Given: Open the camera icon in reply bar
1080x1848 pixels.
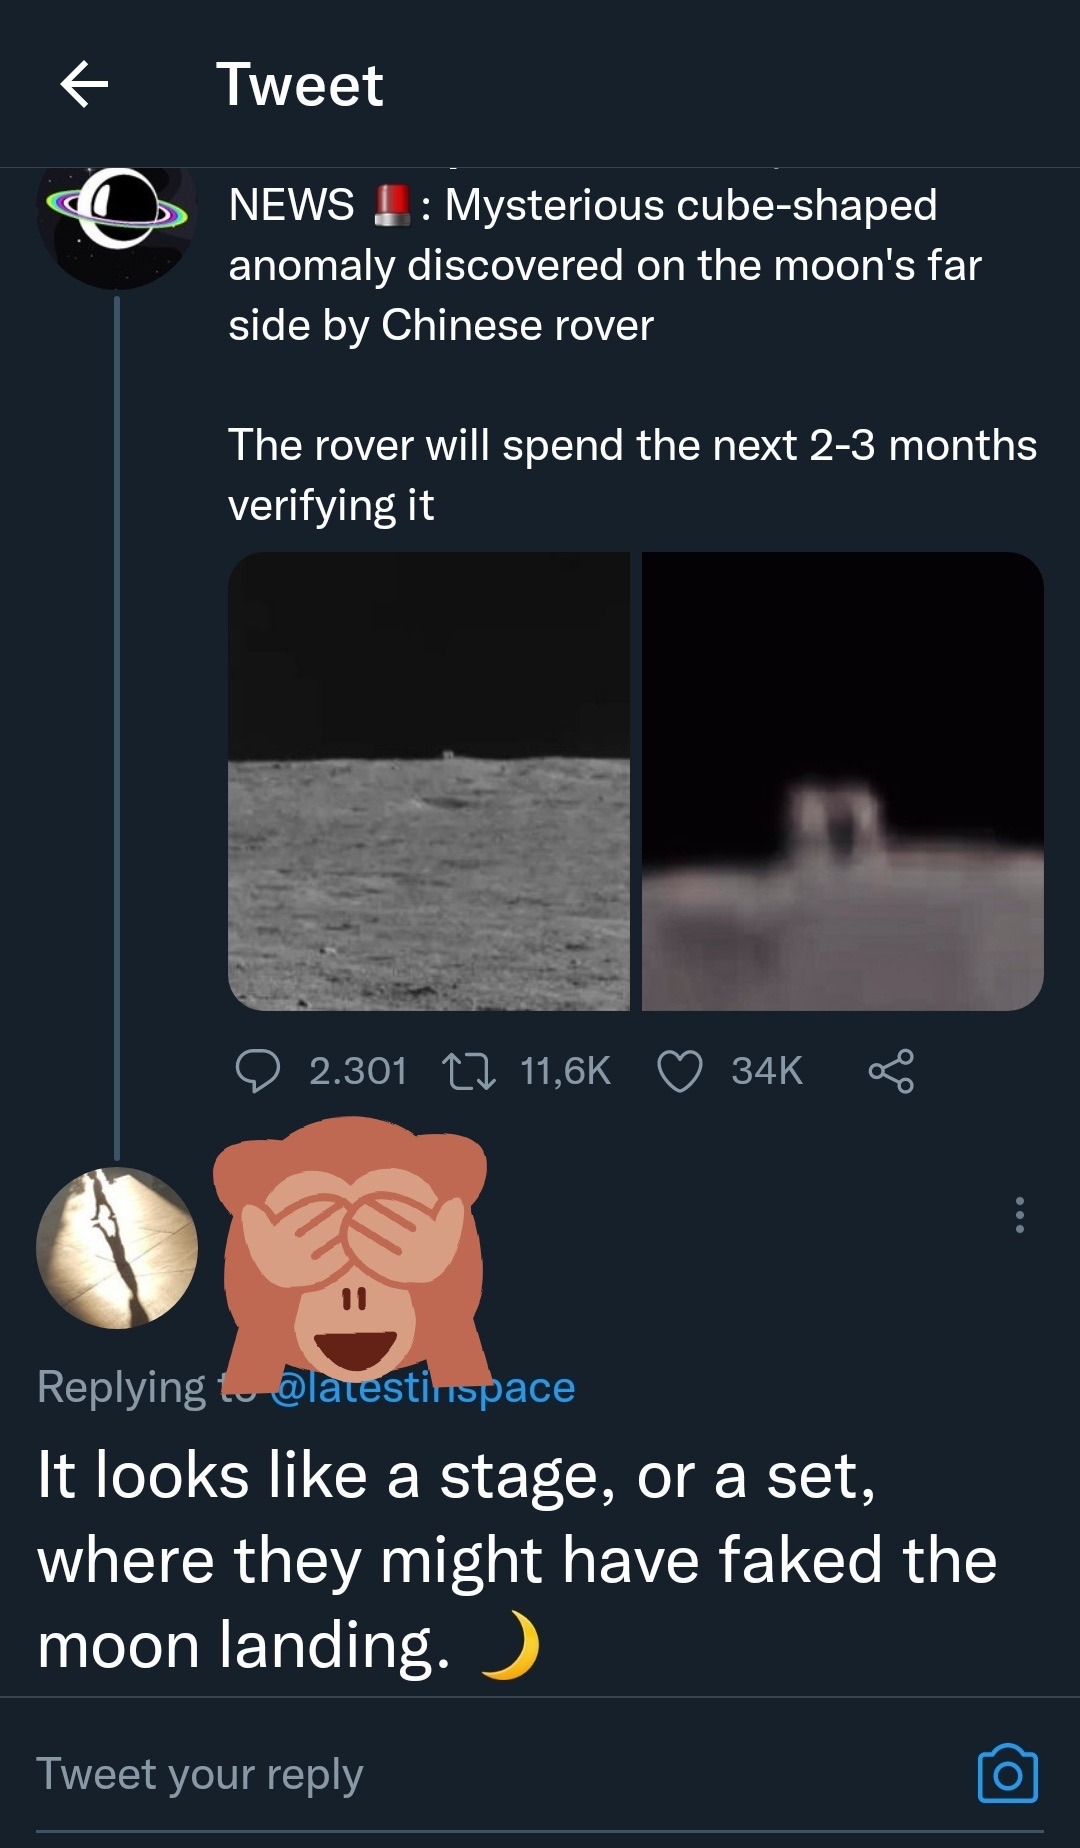Looking at the screenshot, I should (1007, 1775).
